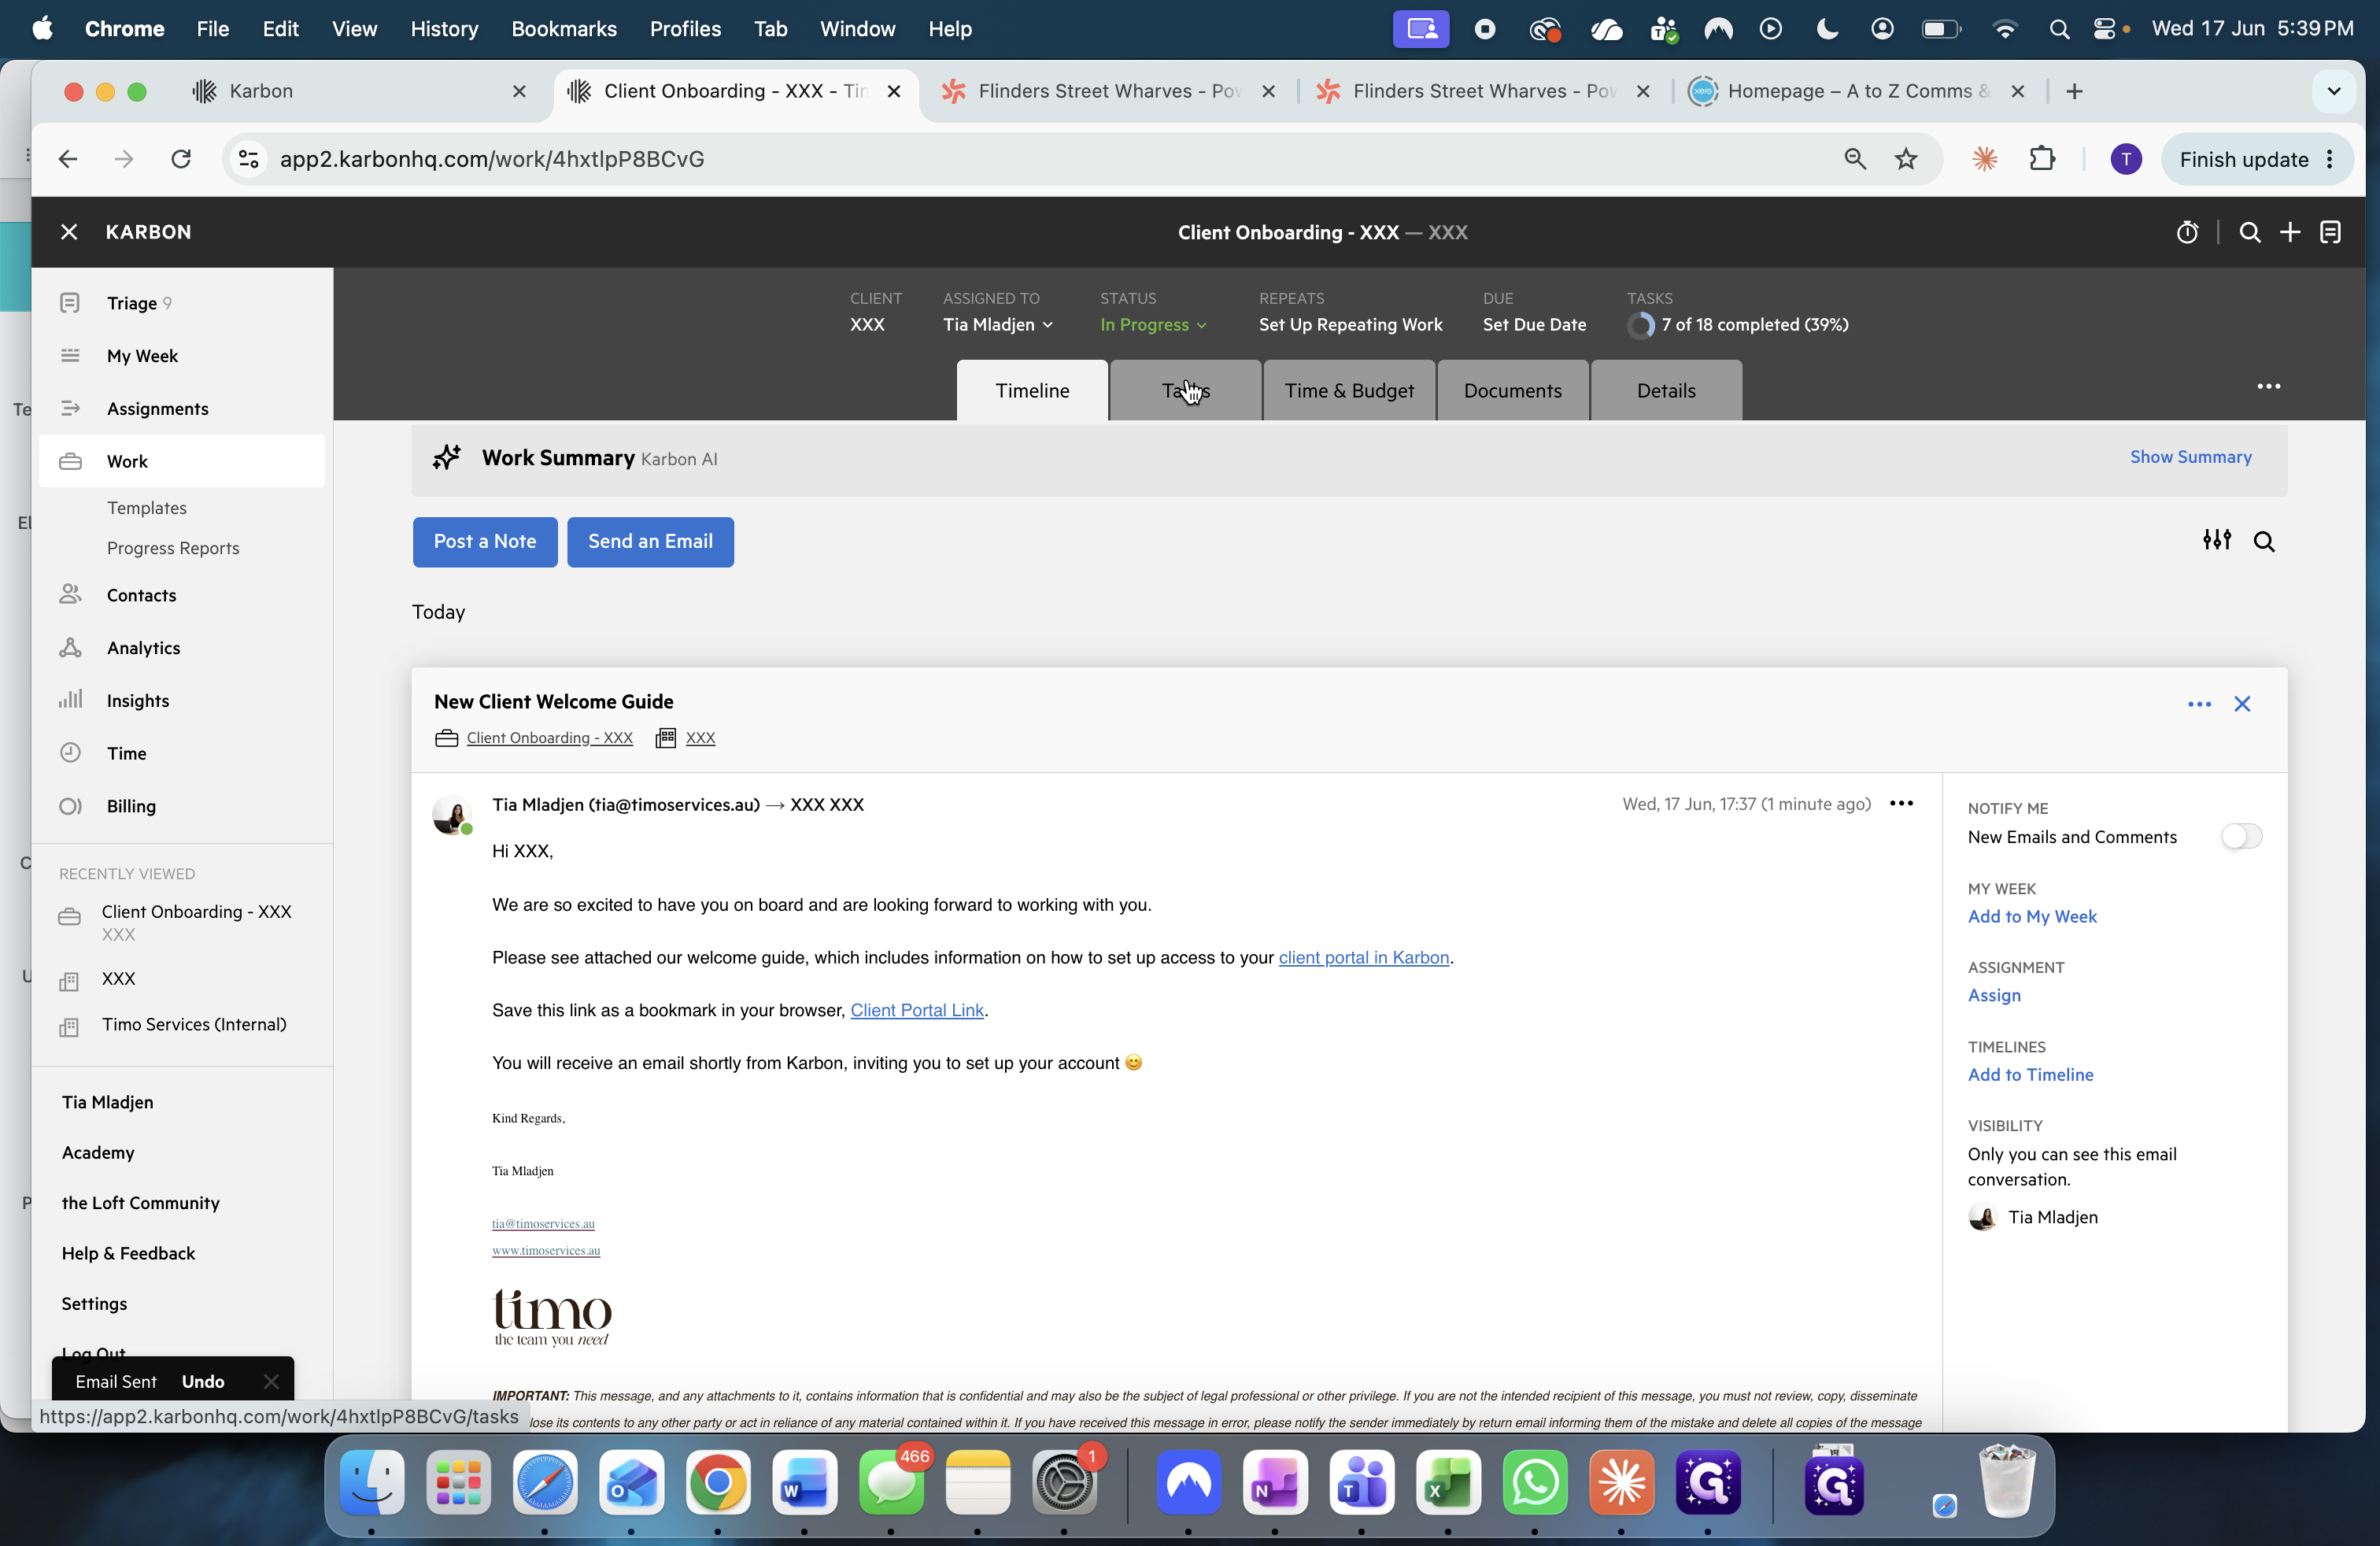Open global search in Karbon header
Screen dimensions: 2380x1546
pyautogui.click(x=2250, y=232)
